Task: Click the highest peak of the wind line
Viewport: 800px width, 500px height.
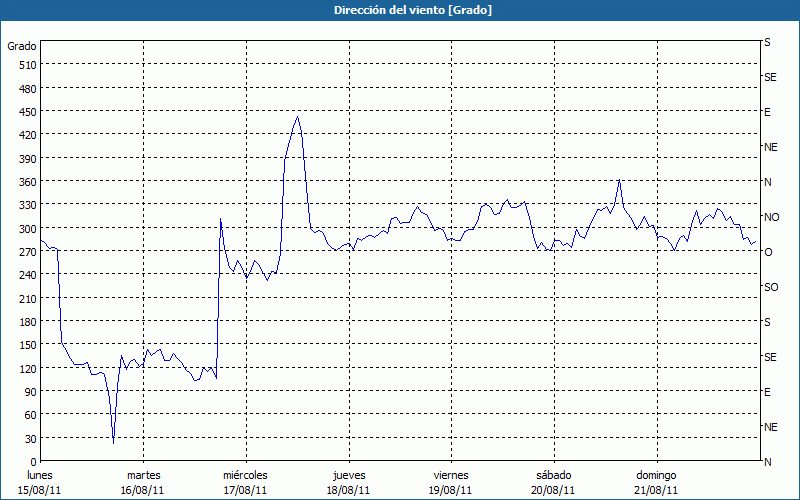Action: [297, 117]
